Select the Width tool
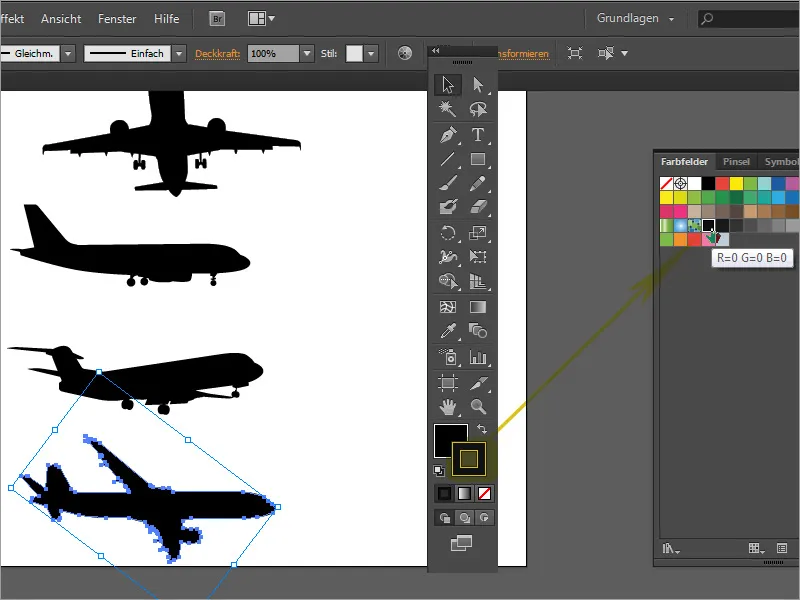800x600 pixels. point(448,257)
